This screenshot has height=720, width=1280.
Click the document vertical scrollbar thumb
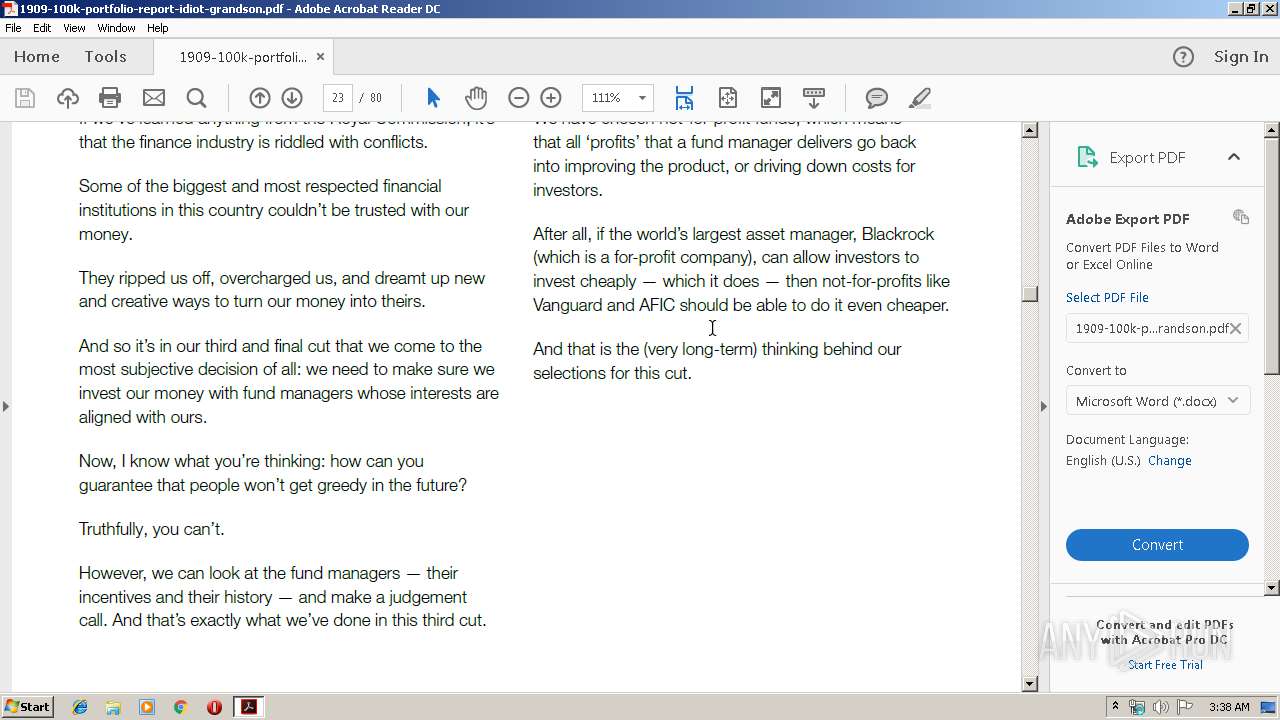pyautogui.click(x=1029, y=293)
